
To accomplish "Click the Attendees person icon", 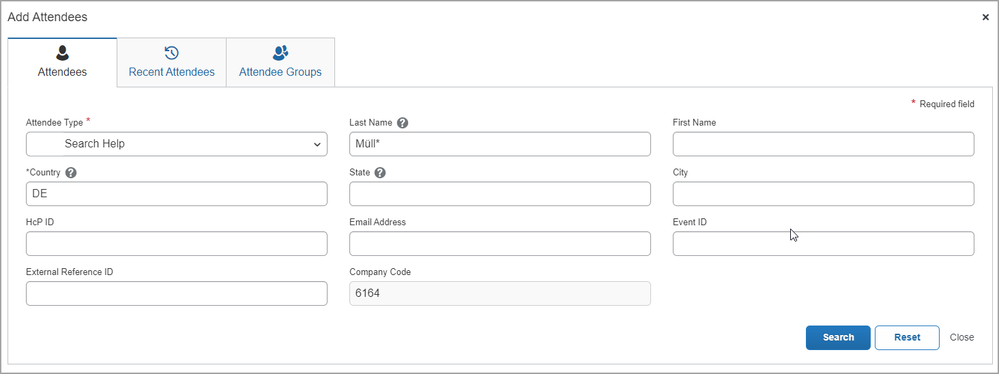I will coord(62,53).
